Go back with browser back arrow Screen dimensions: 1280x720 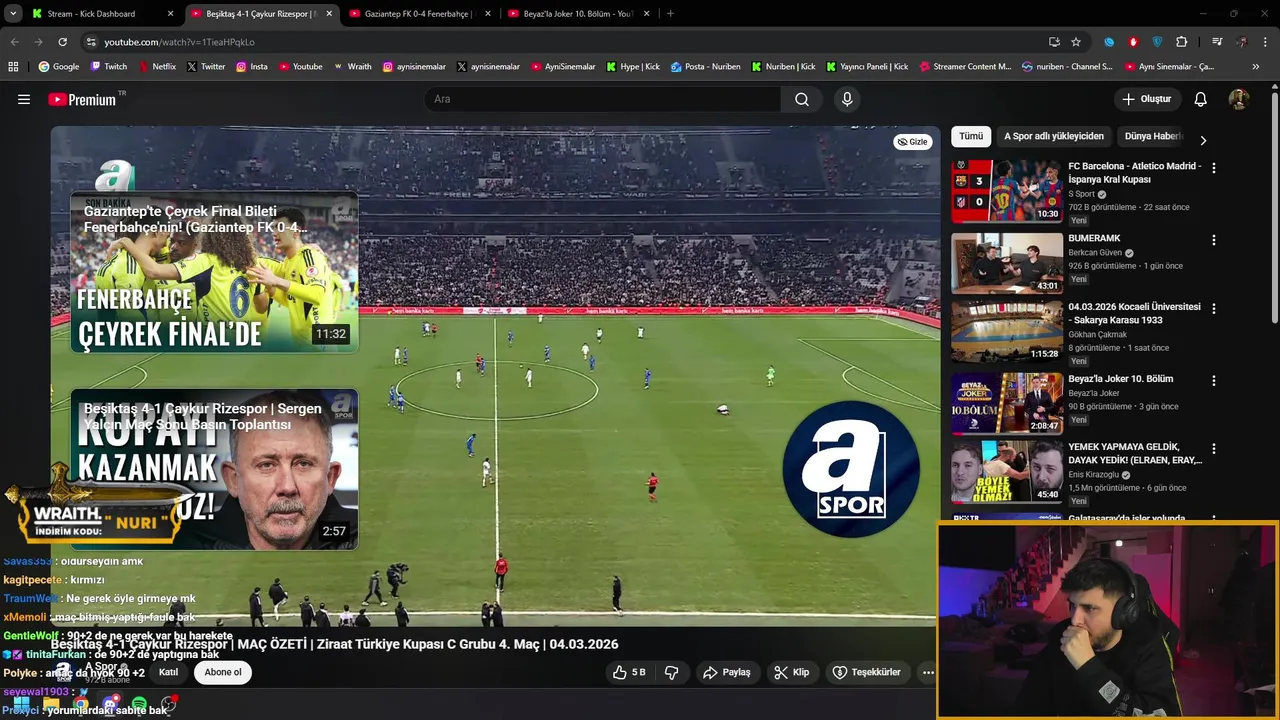[15, 42]
